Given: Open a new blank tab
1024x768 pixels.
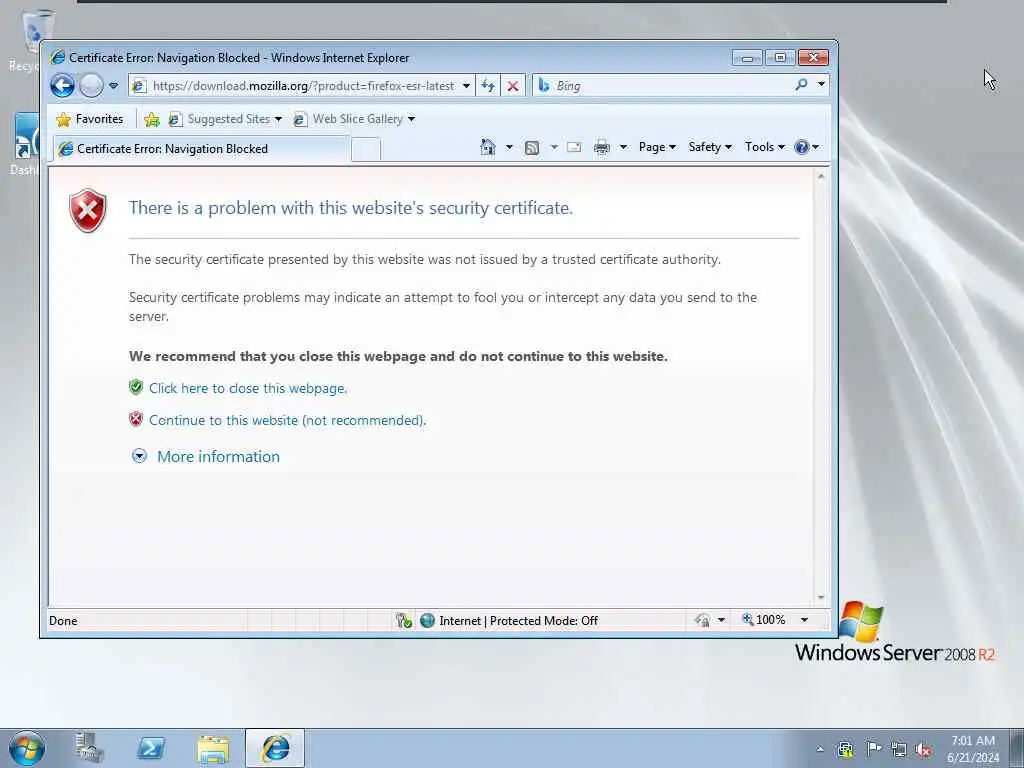Looking at the screenshot, I should tap(366, 150).
